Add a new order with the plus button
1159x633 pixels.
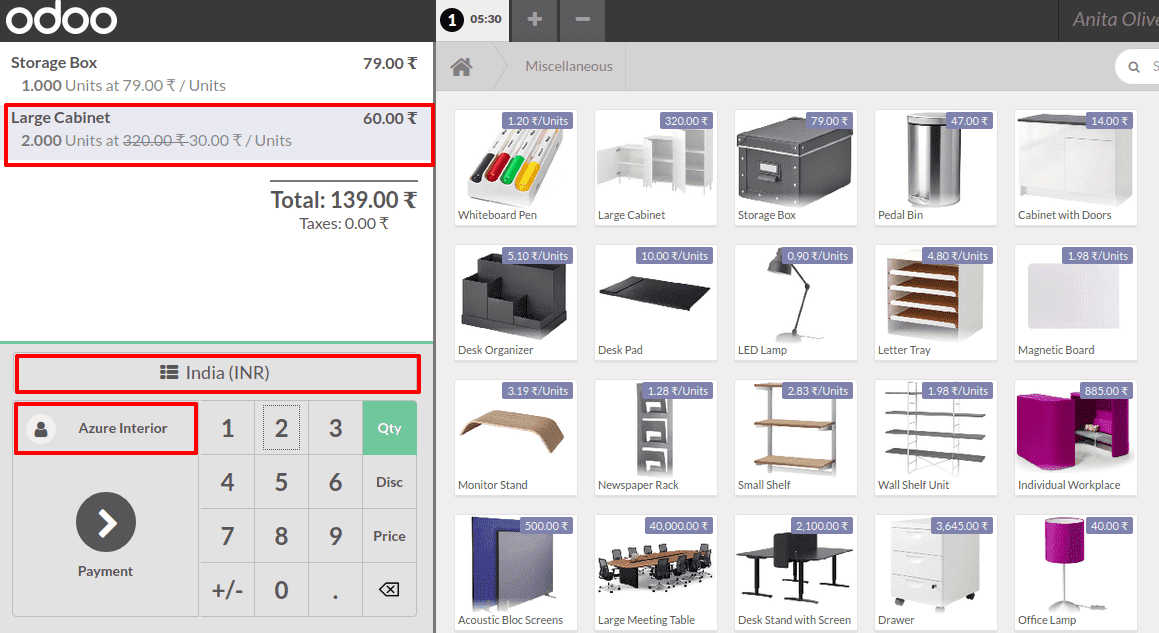pyautogui.click(x=534, y=19)
